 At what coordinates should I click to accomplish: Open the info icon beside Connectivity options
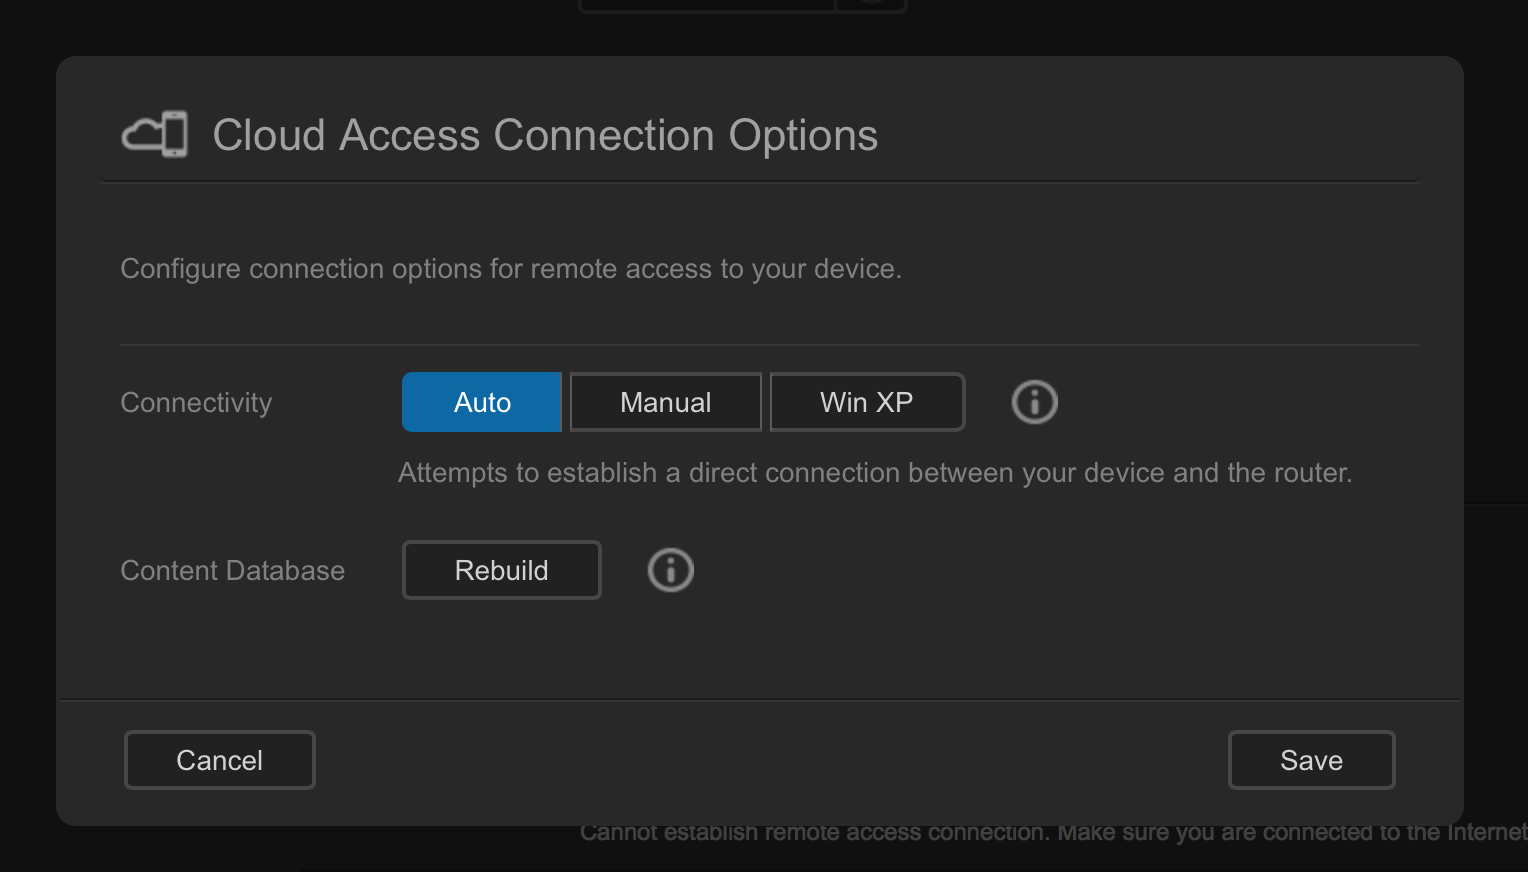(x=1034, y=402)
